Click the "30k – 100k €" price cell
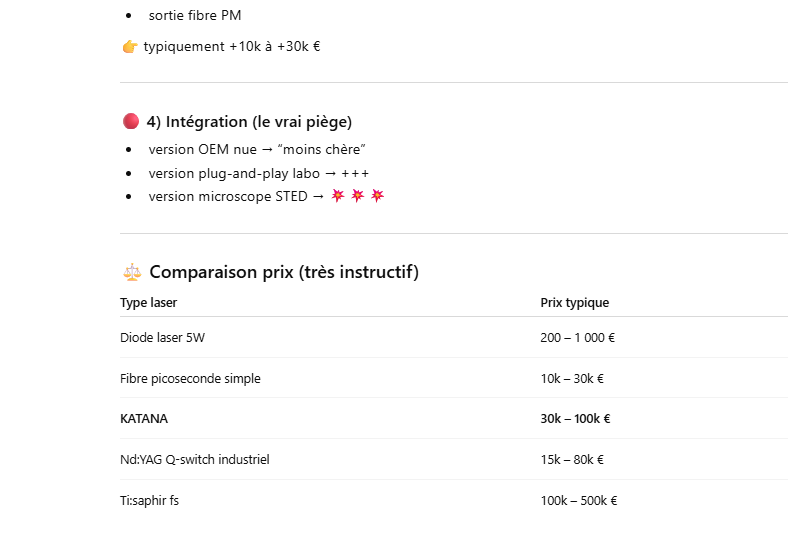788x550 pixels. click(575, 419)
